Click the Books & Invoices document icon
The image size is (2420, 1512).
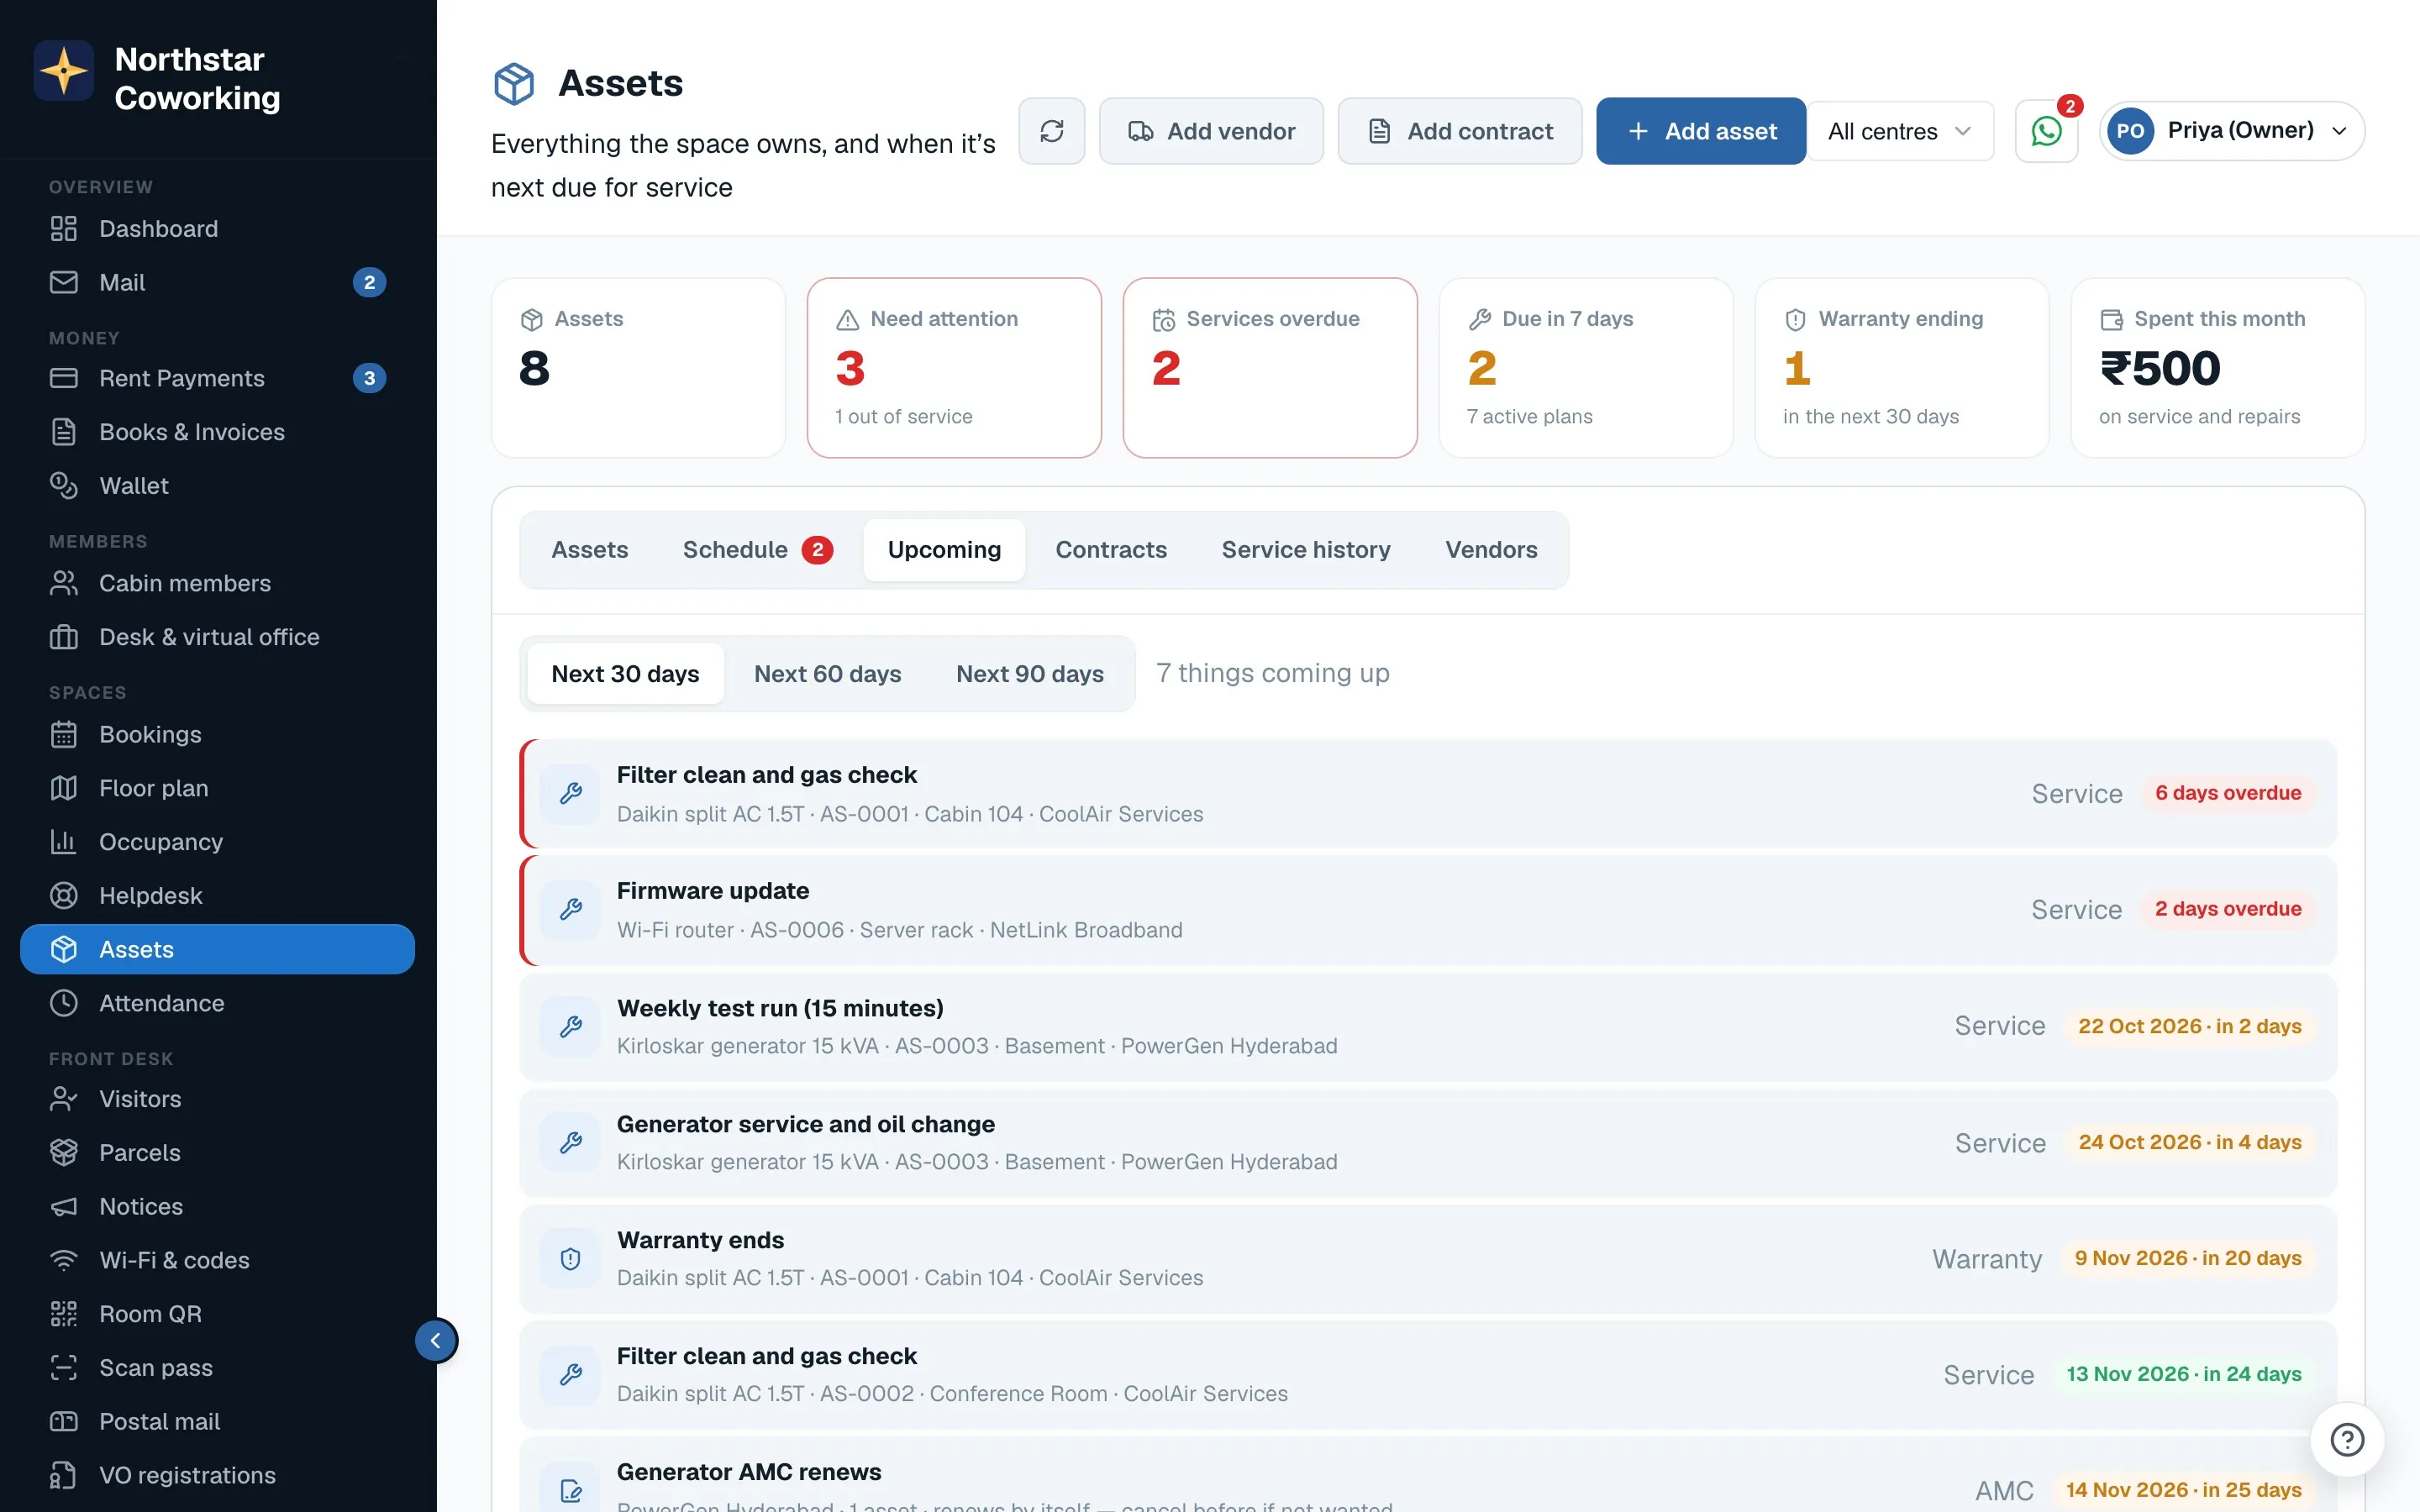(64, 432)
